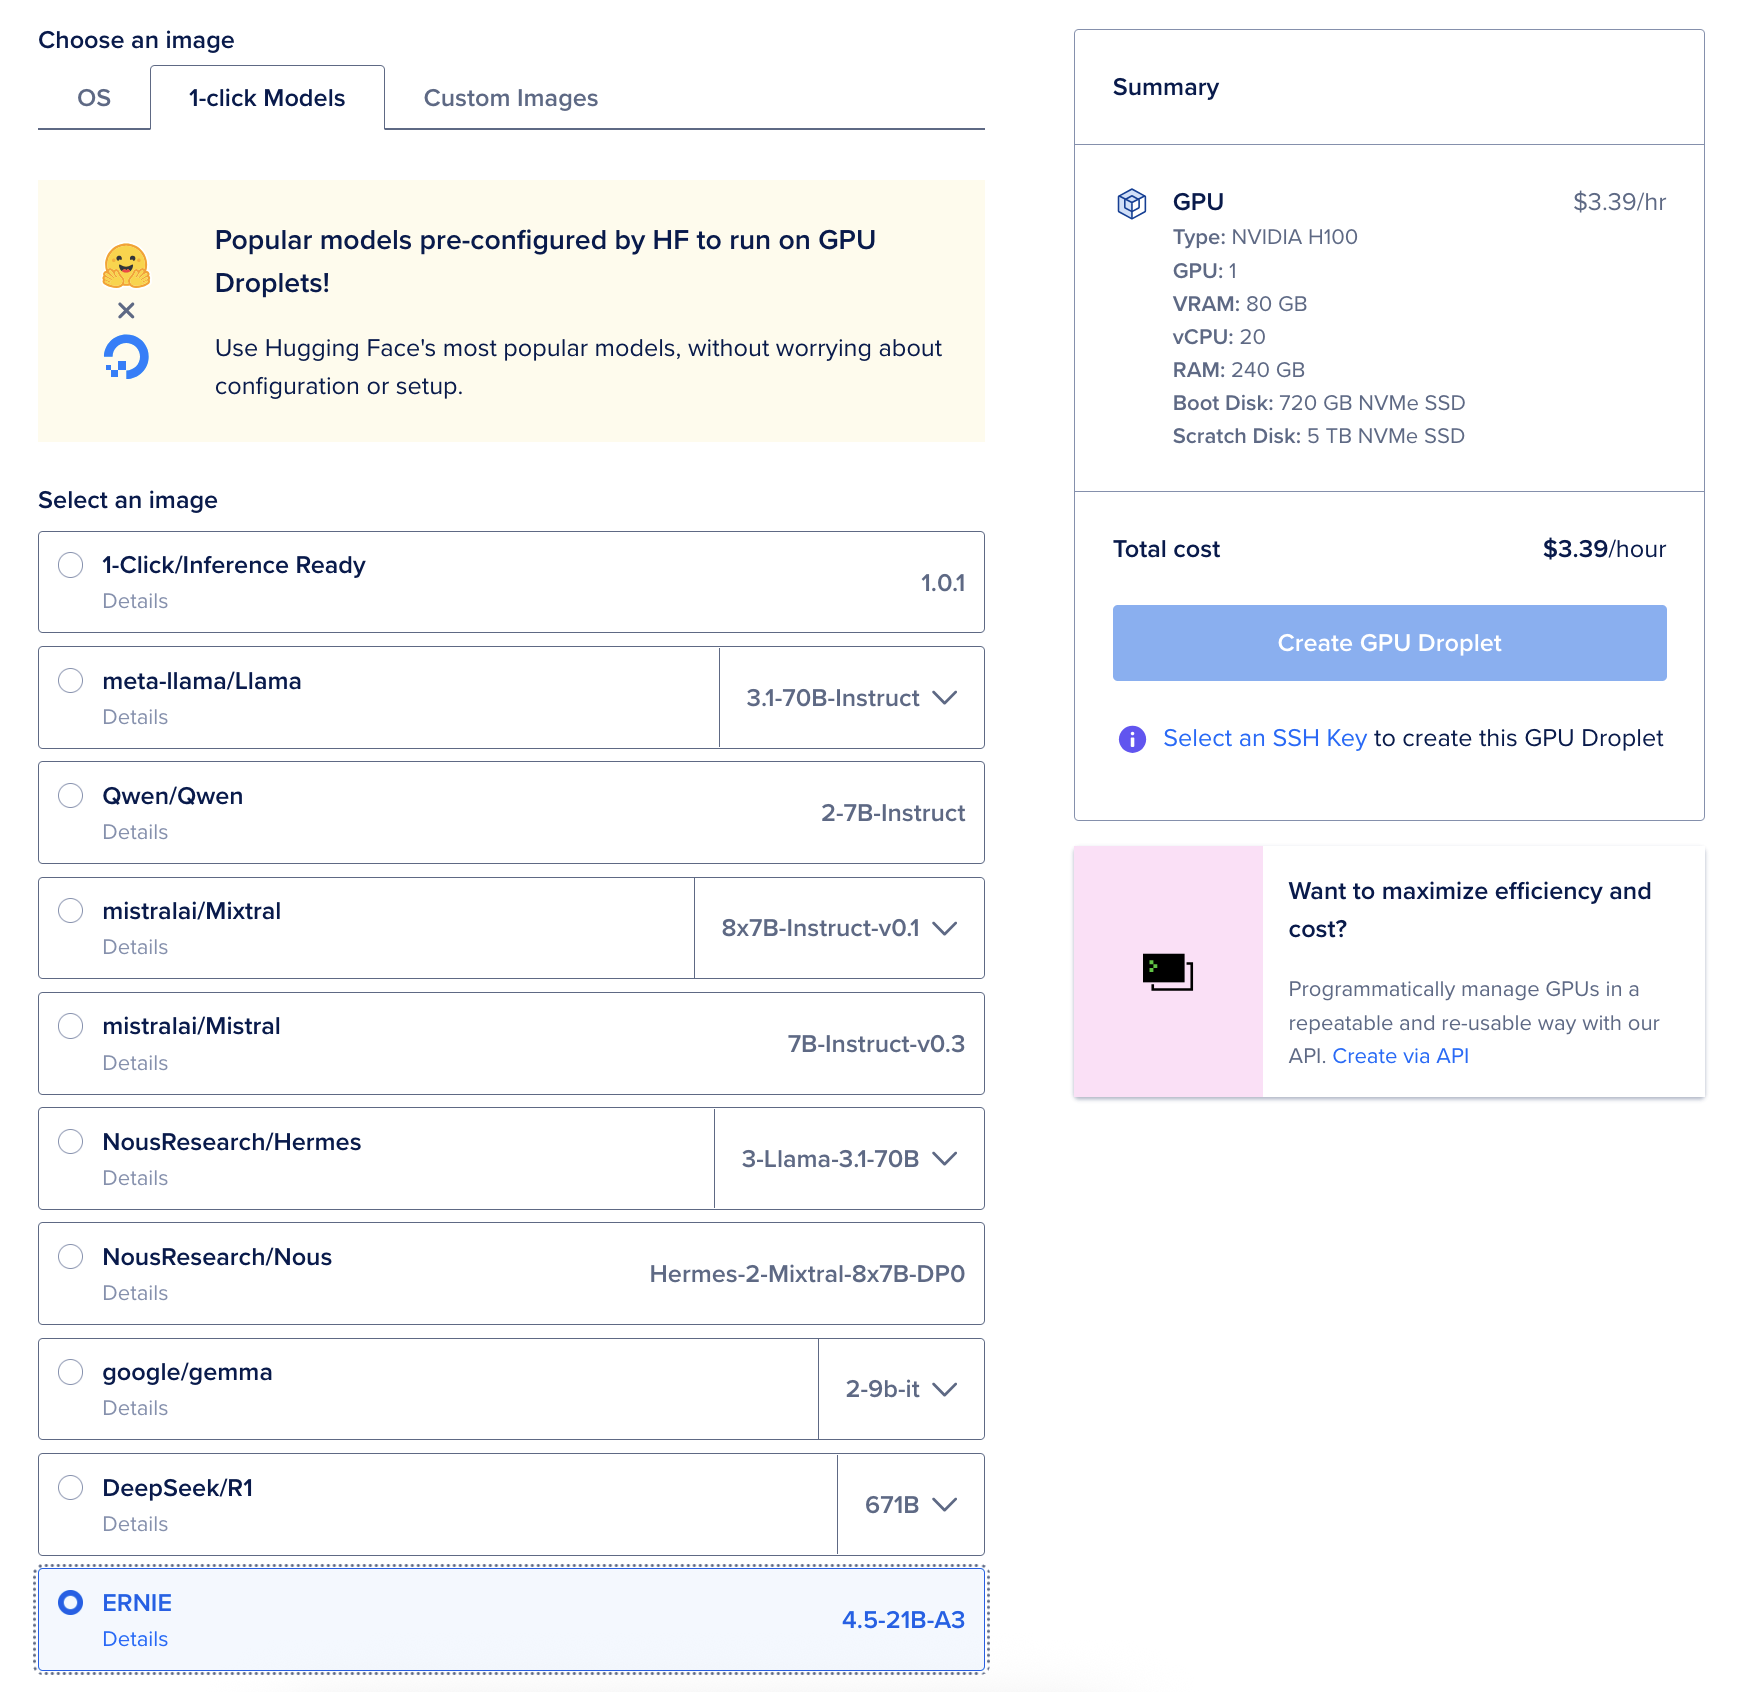Click the Create GPU Droplet button

pos(1389,643)
